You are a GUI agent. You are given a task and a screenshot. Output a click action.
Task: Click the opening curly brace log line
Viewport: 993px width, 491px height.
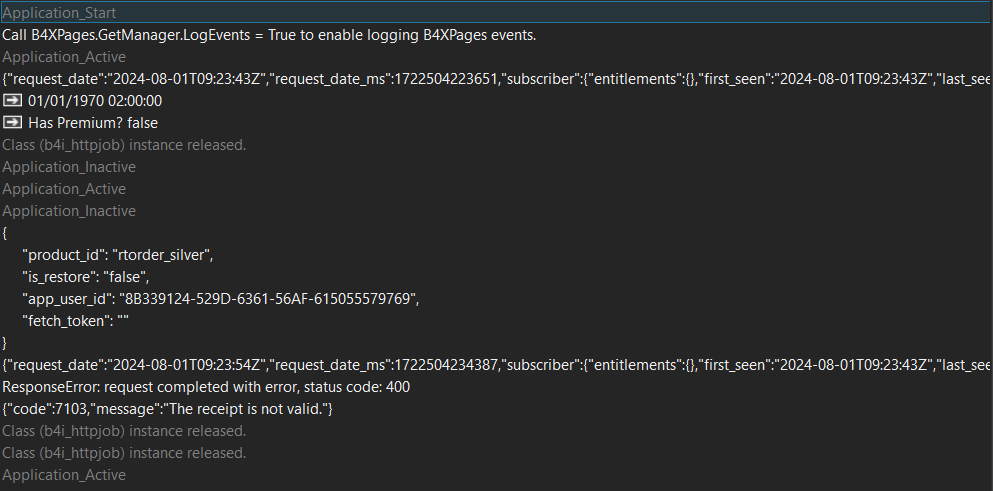[x=6, y=233]
